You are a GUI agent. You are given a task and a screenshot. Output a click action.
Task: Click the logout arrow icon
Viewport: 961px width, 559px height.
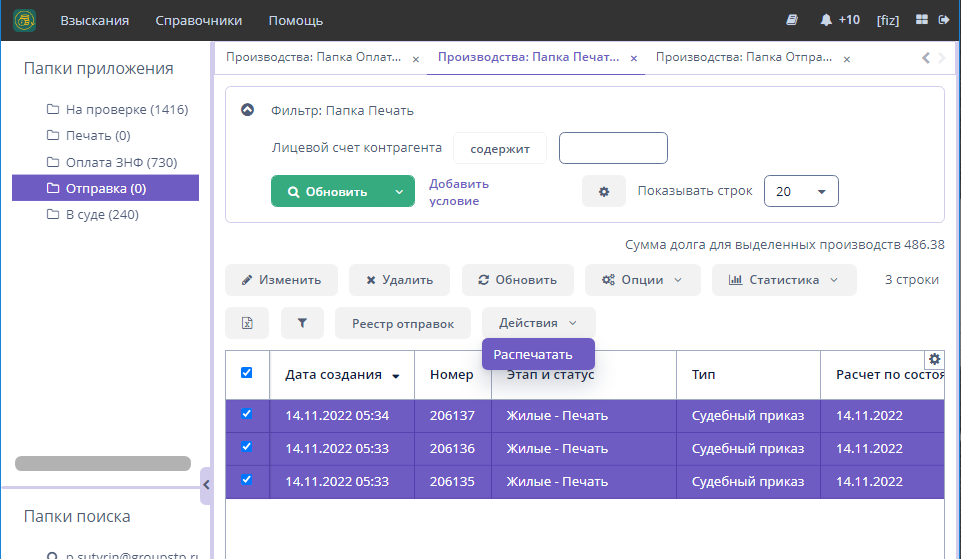pyautogui.click(x=944, y=20)
